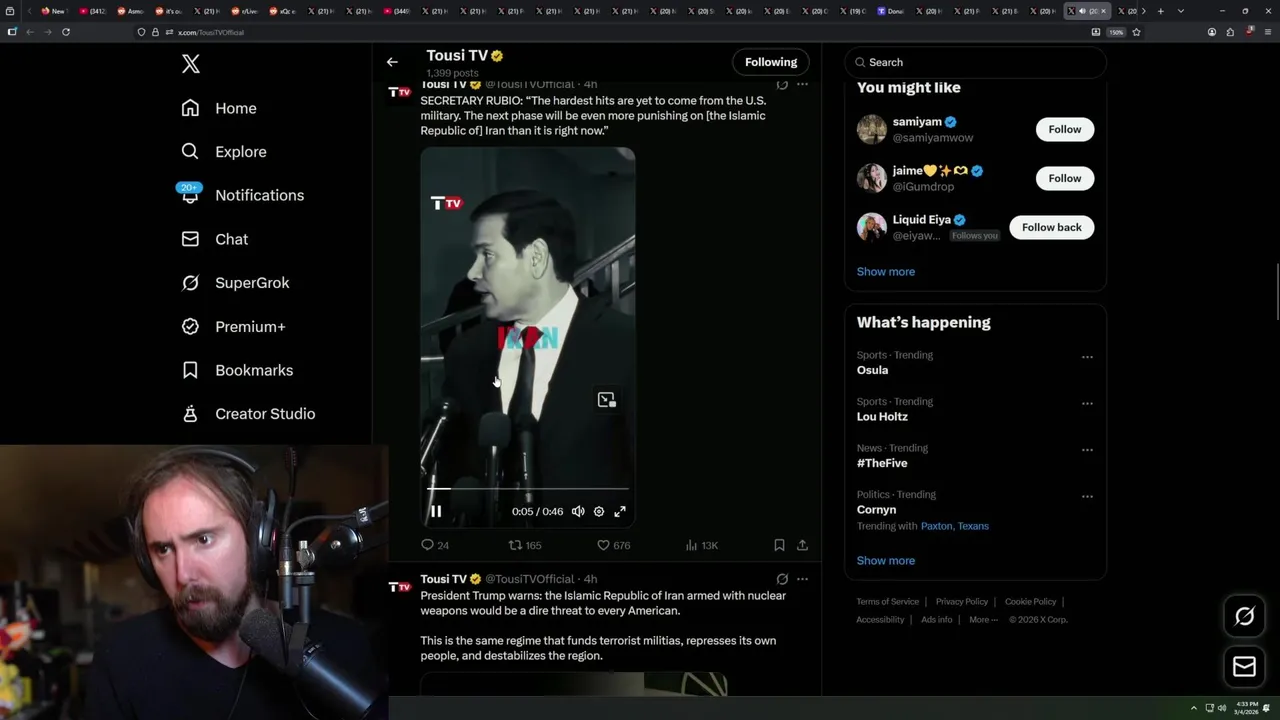This screenshot has height=720, width=1280.
Task: Open Bookmarks in sidebar
Action: 237,370
